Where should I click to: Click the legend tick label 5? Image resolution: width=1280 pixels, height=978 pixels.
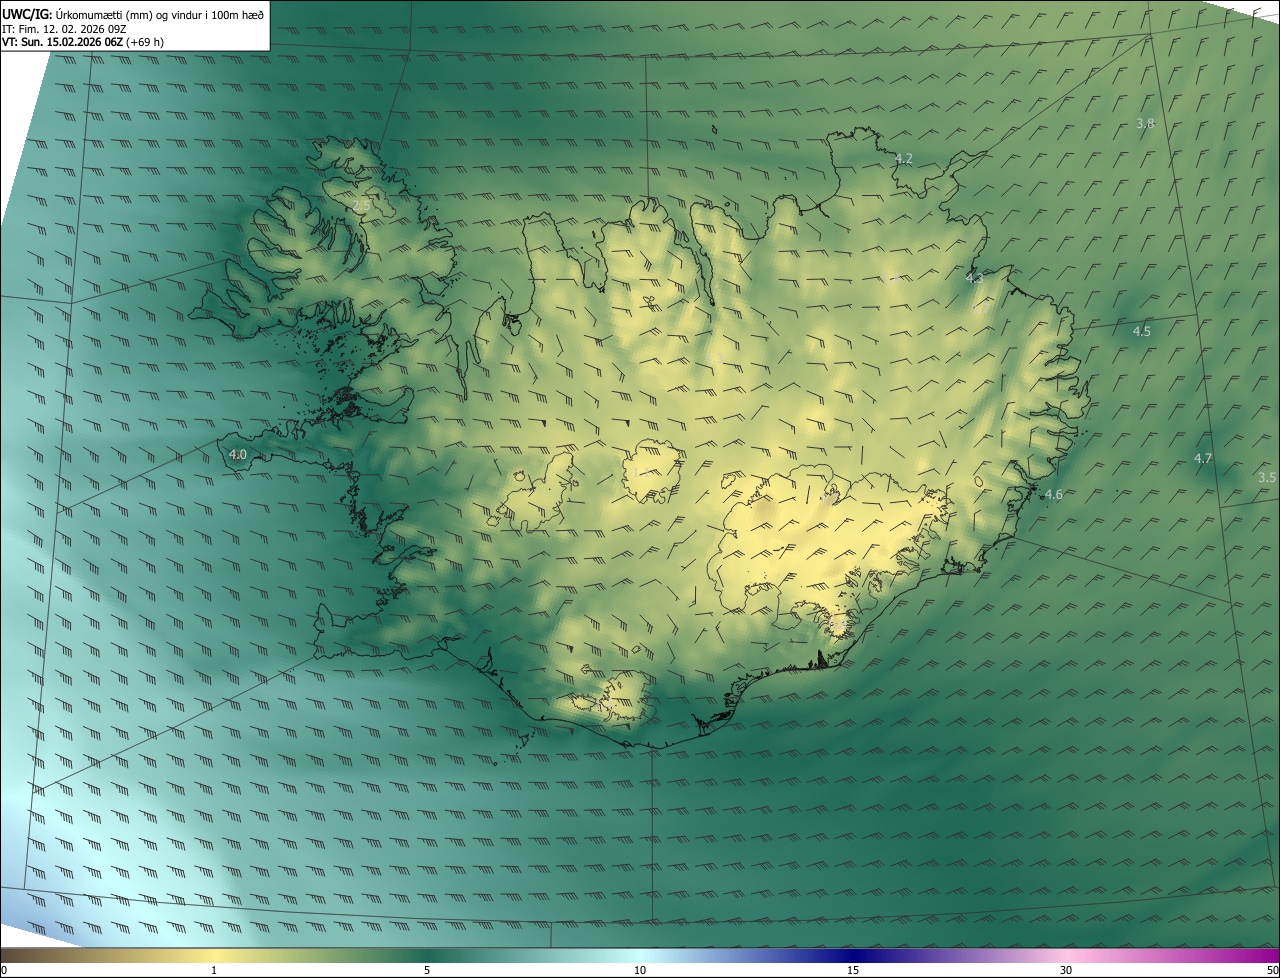(x=427, y=970)
